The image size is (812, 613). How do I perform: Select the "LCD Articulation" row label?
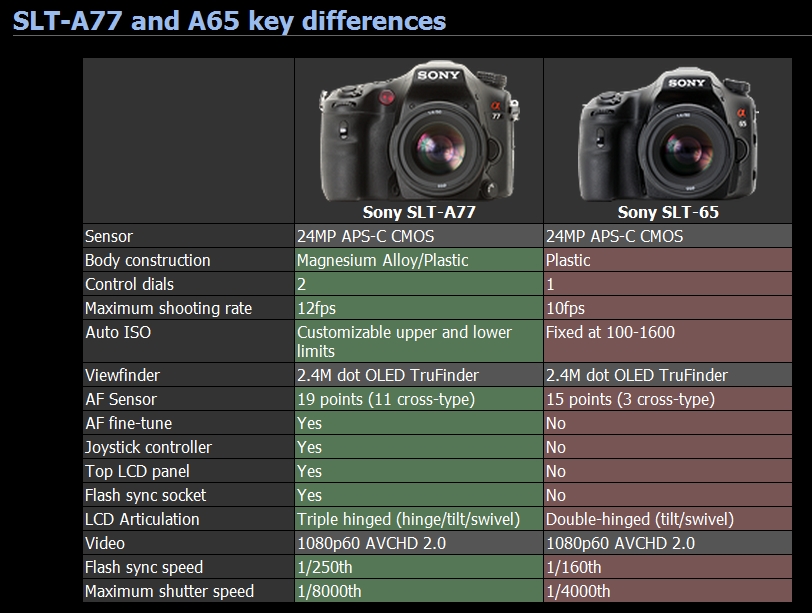142,519
